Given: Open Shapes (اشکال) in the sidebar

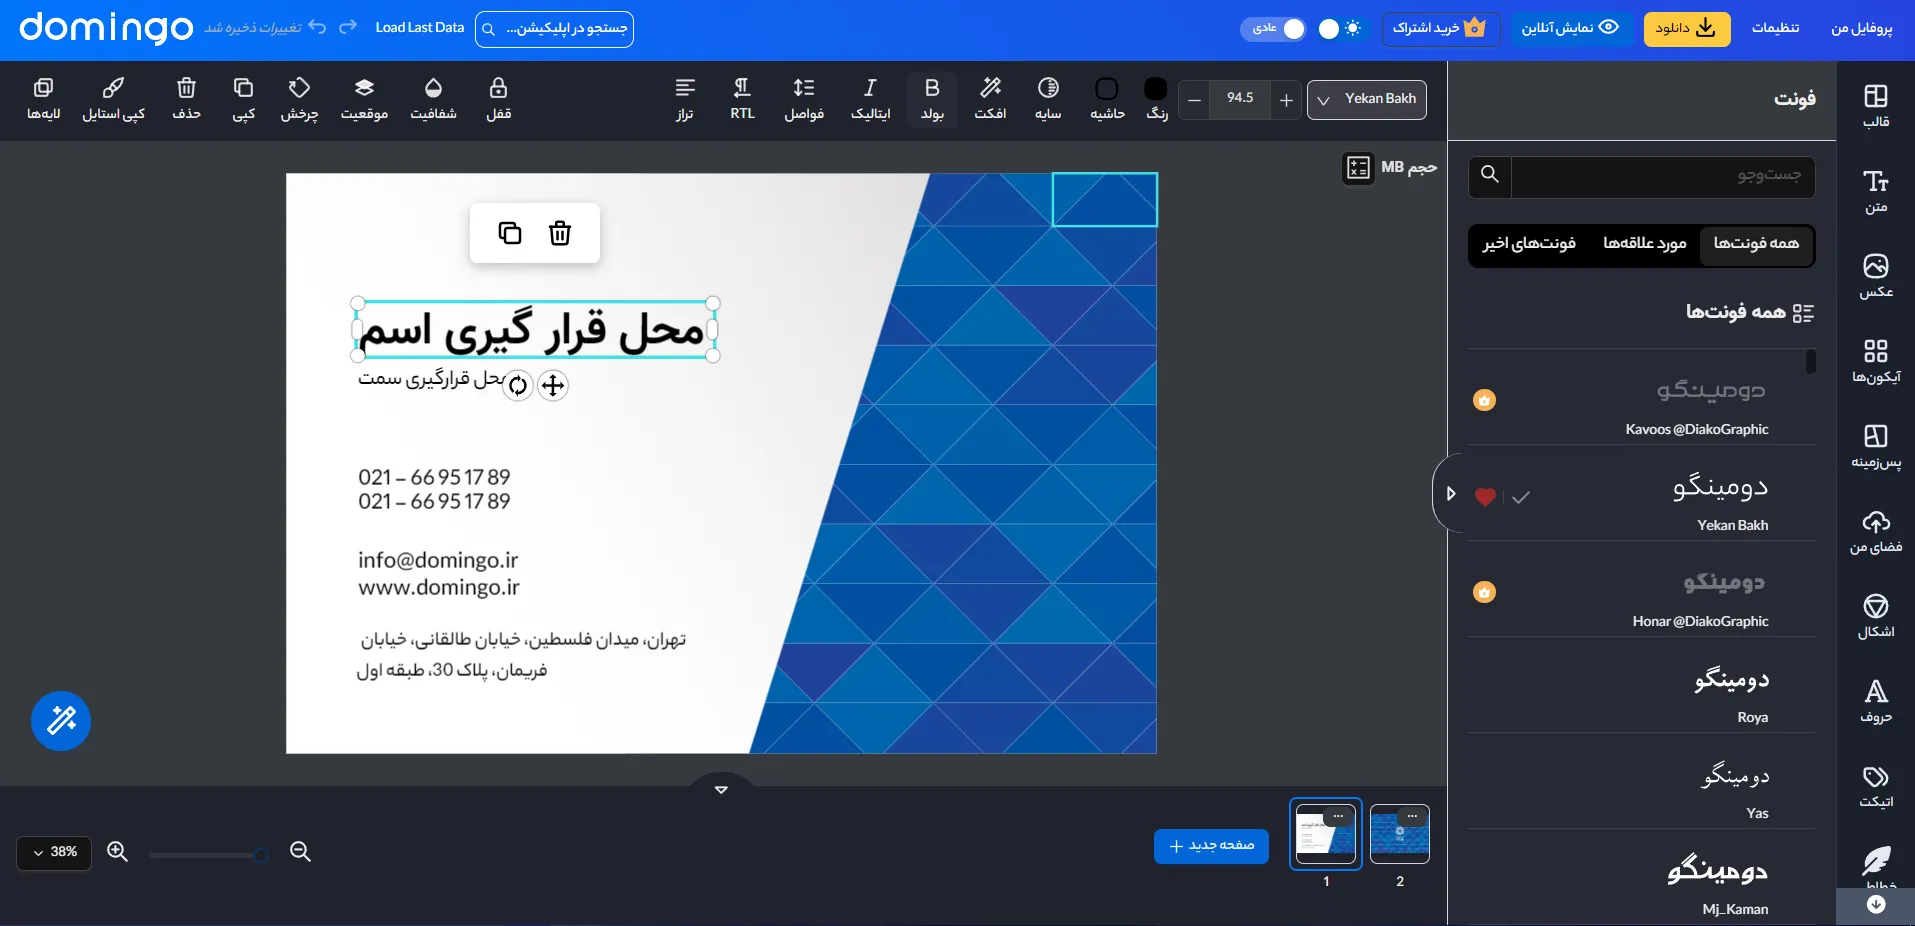Looking at the screenshot, I should point(1876,616).
